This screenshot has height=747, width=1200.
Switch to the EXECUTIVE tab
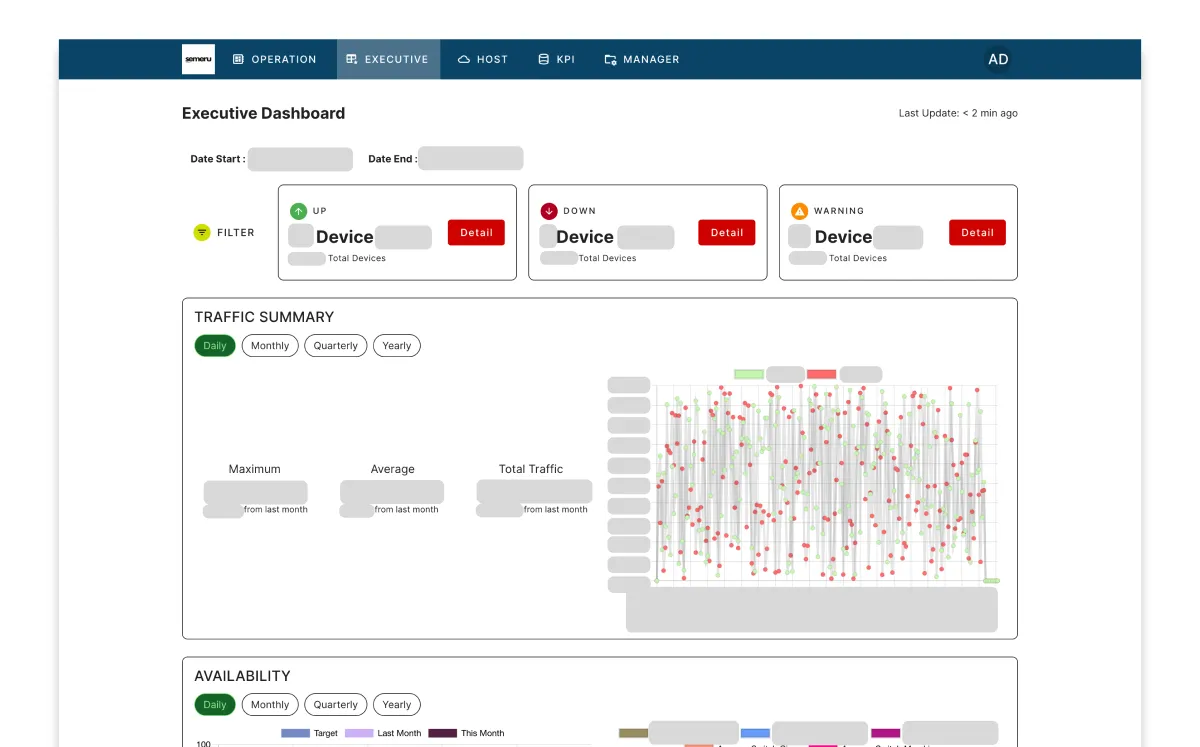point(388,59)
